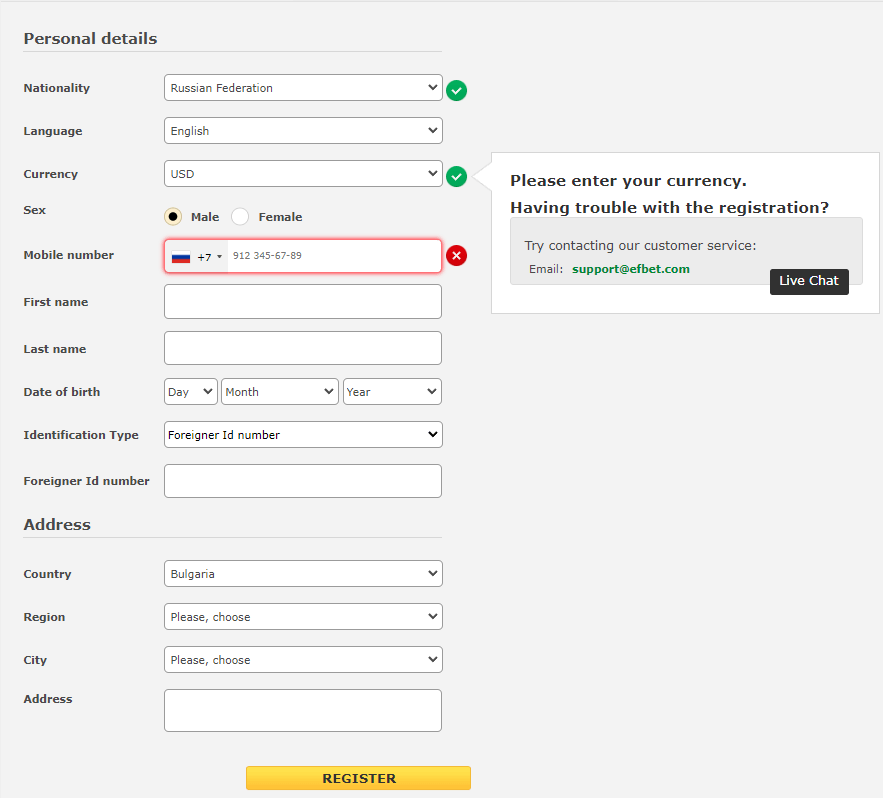Expand the Language dropdown showing English
The image size is (883, 798).
point(303,131)
